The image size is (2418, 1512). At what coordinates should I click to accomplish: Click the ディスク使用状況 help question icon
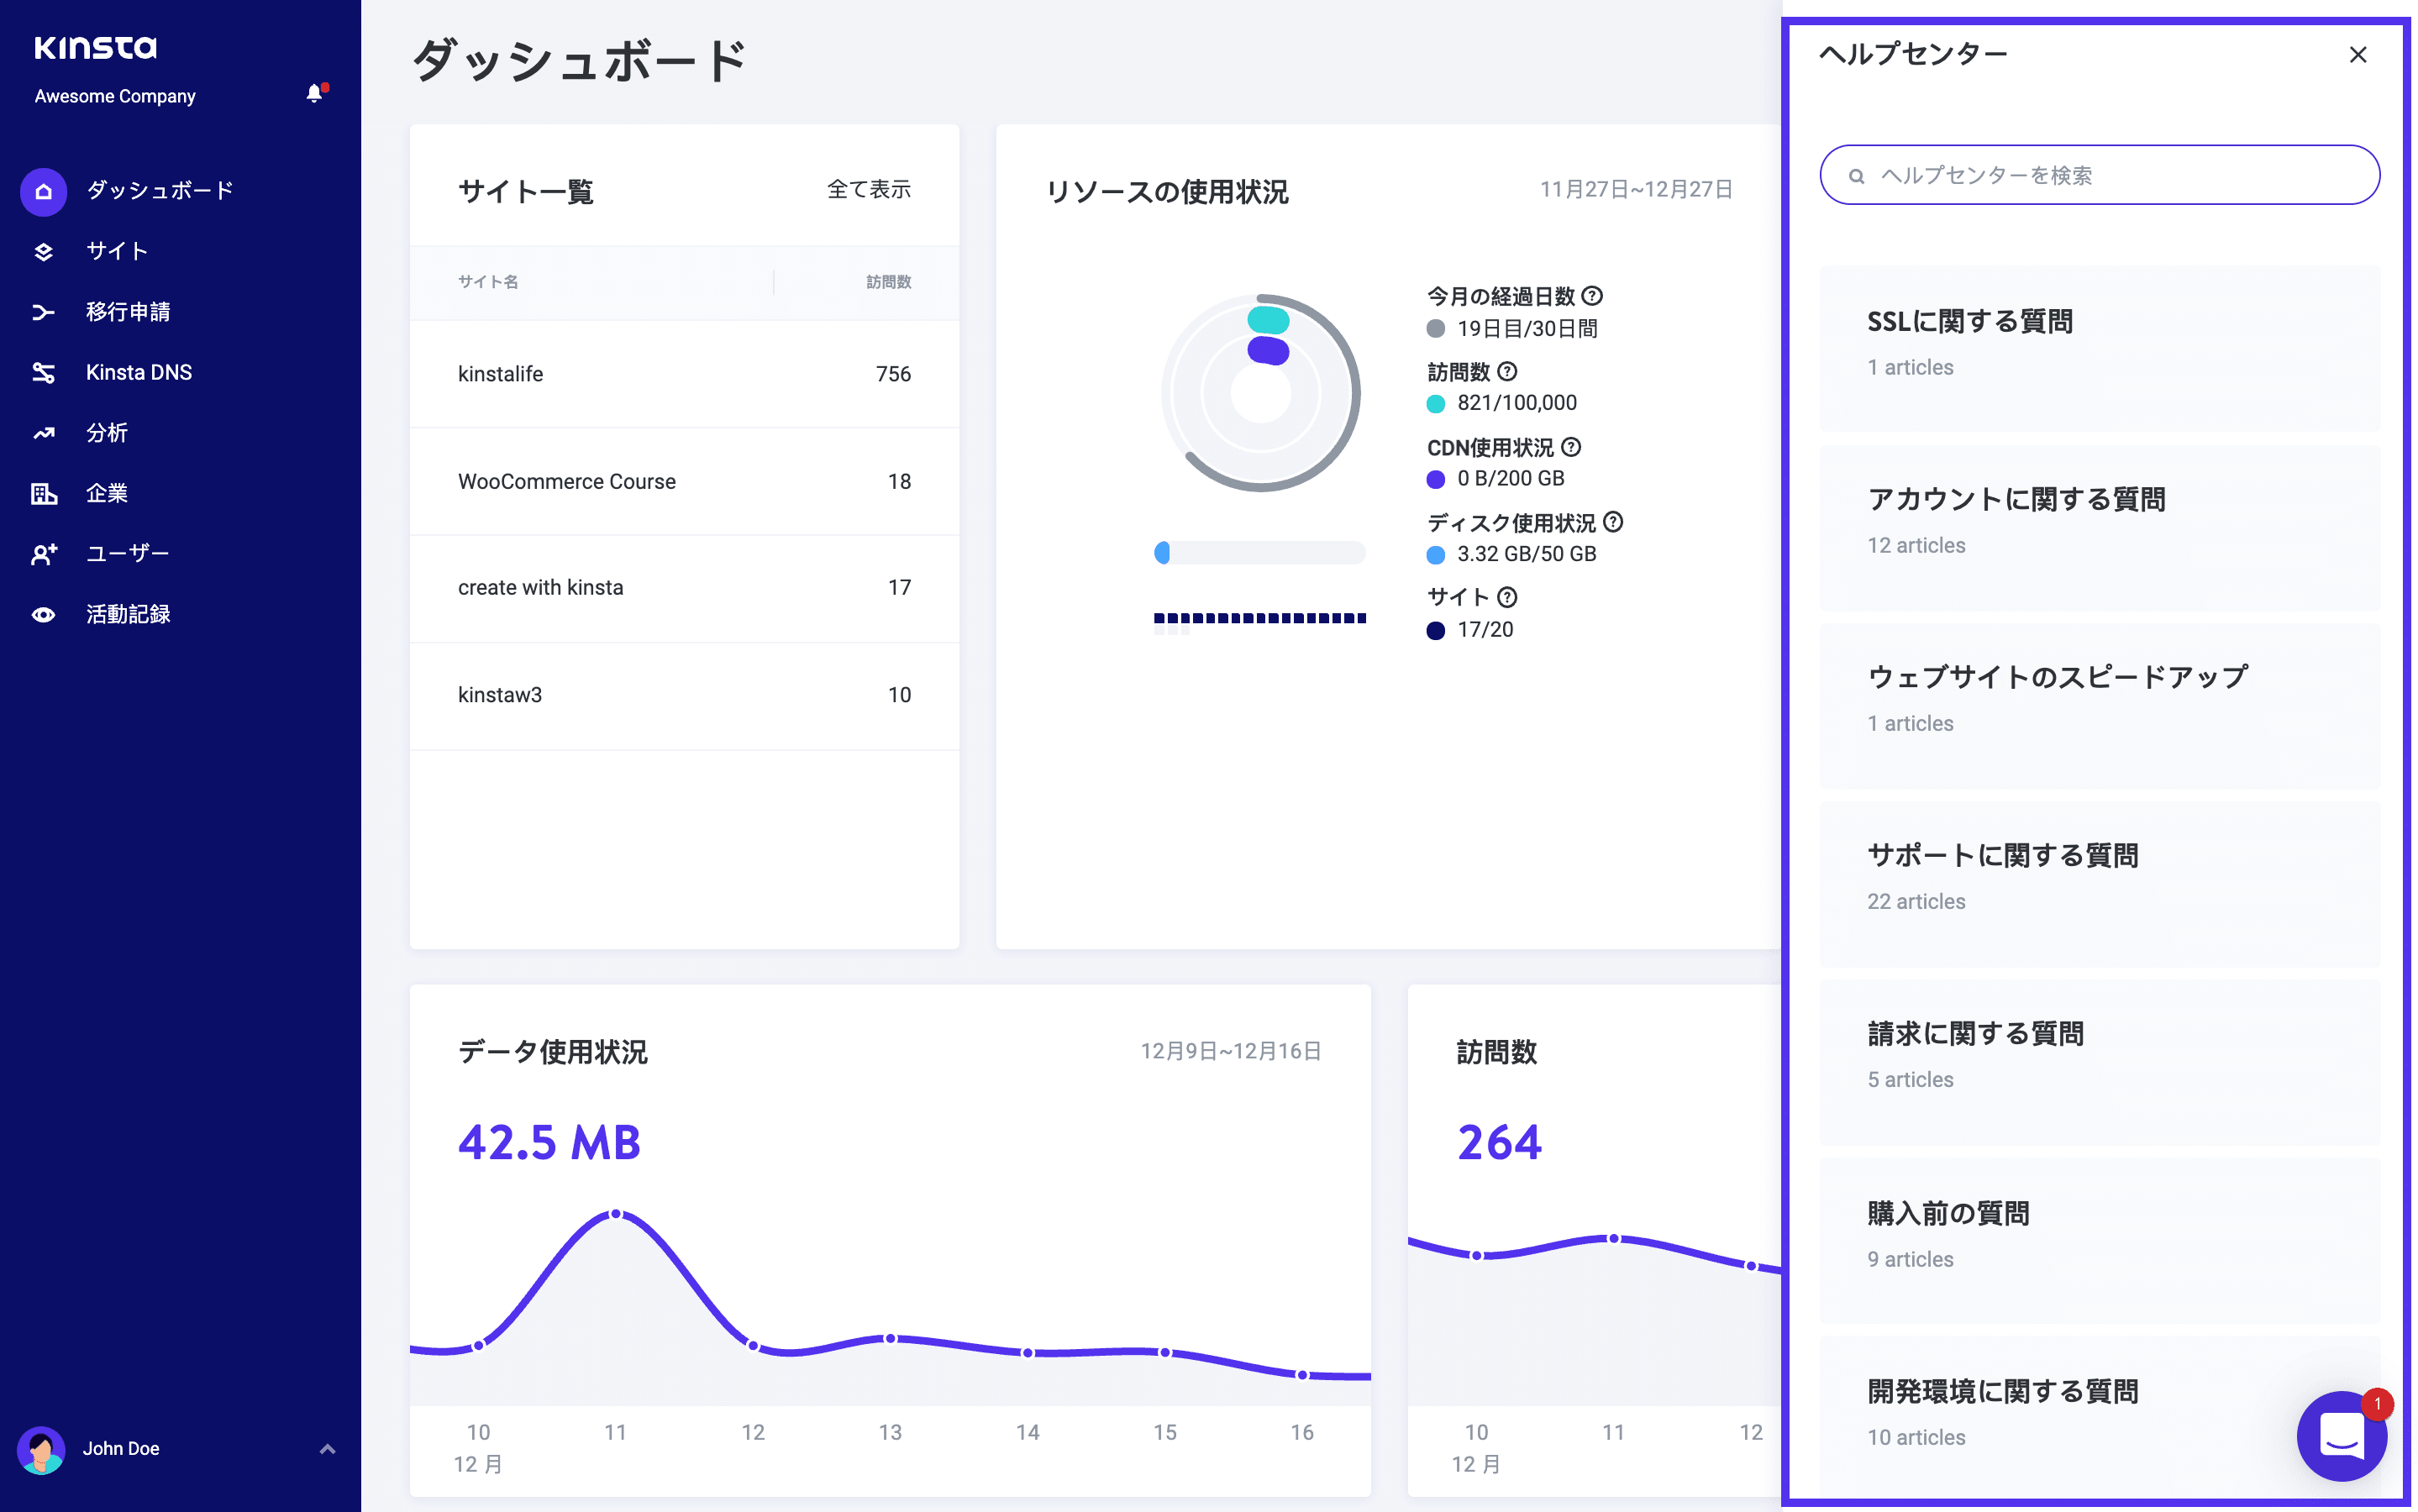pyautogui.click(x=1614, y=522)
